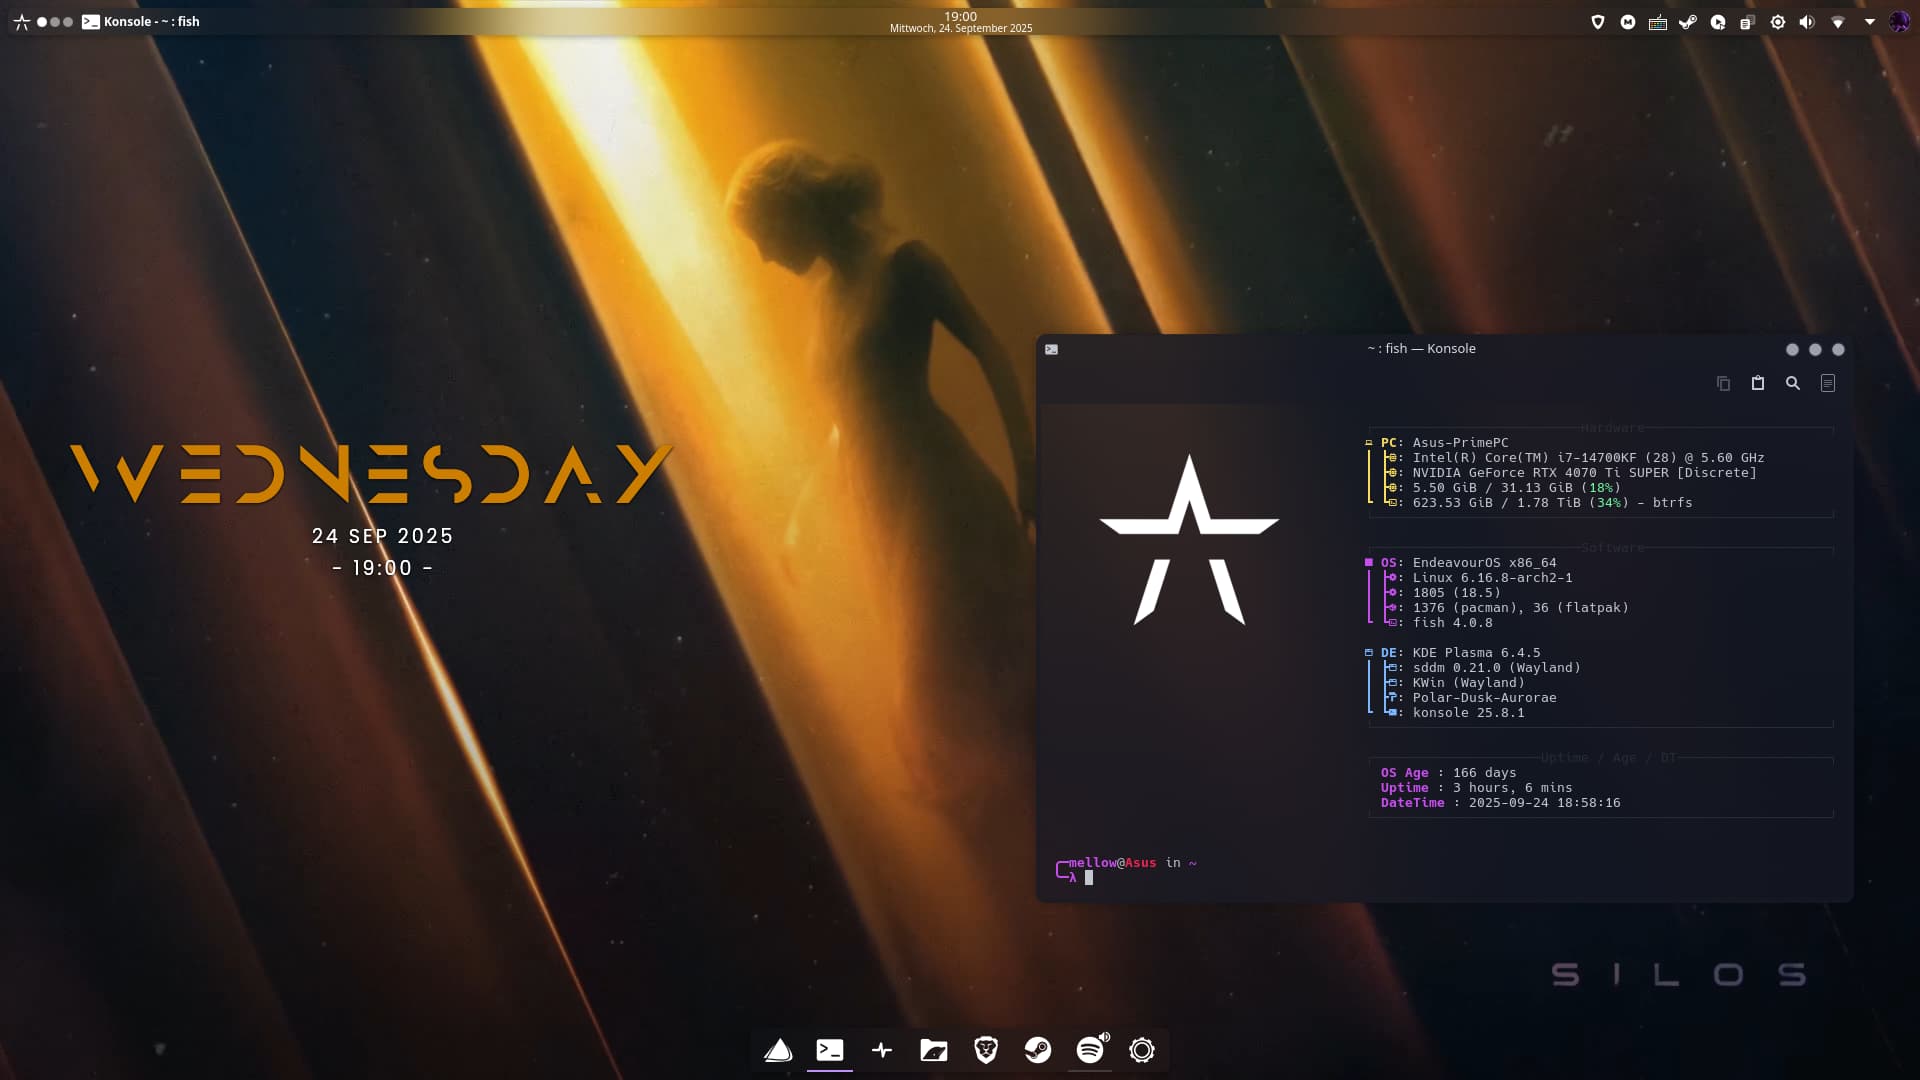The width and height of the screenshot is (1920, 1080).
Task: Open the Wi-Fi network tray menu
Action: [x=1838, y=22]
